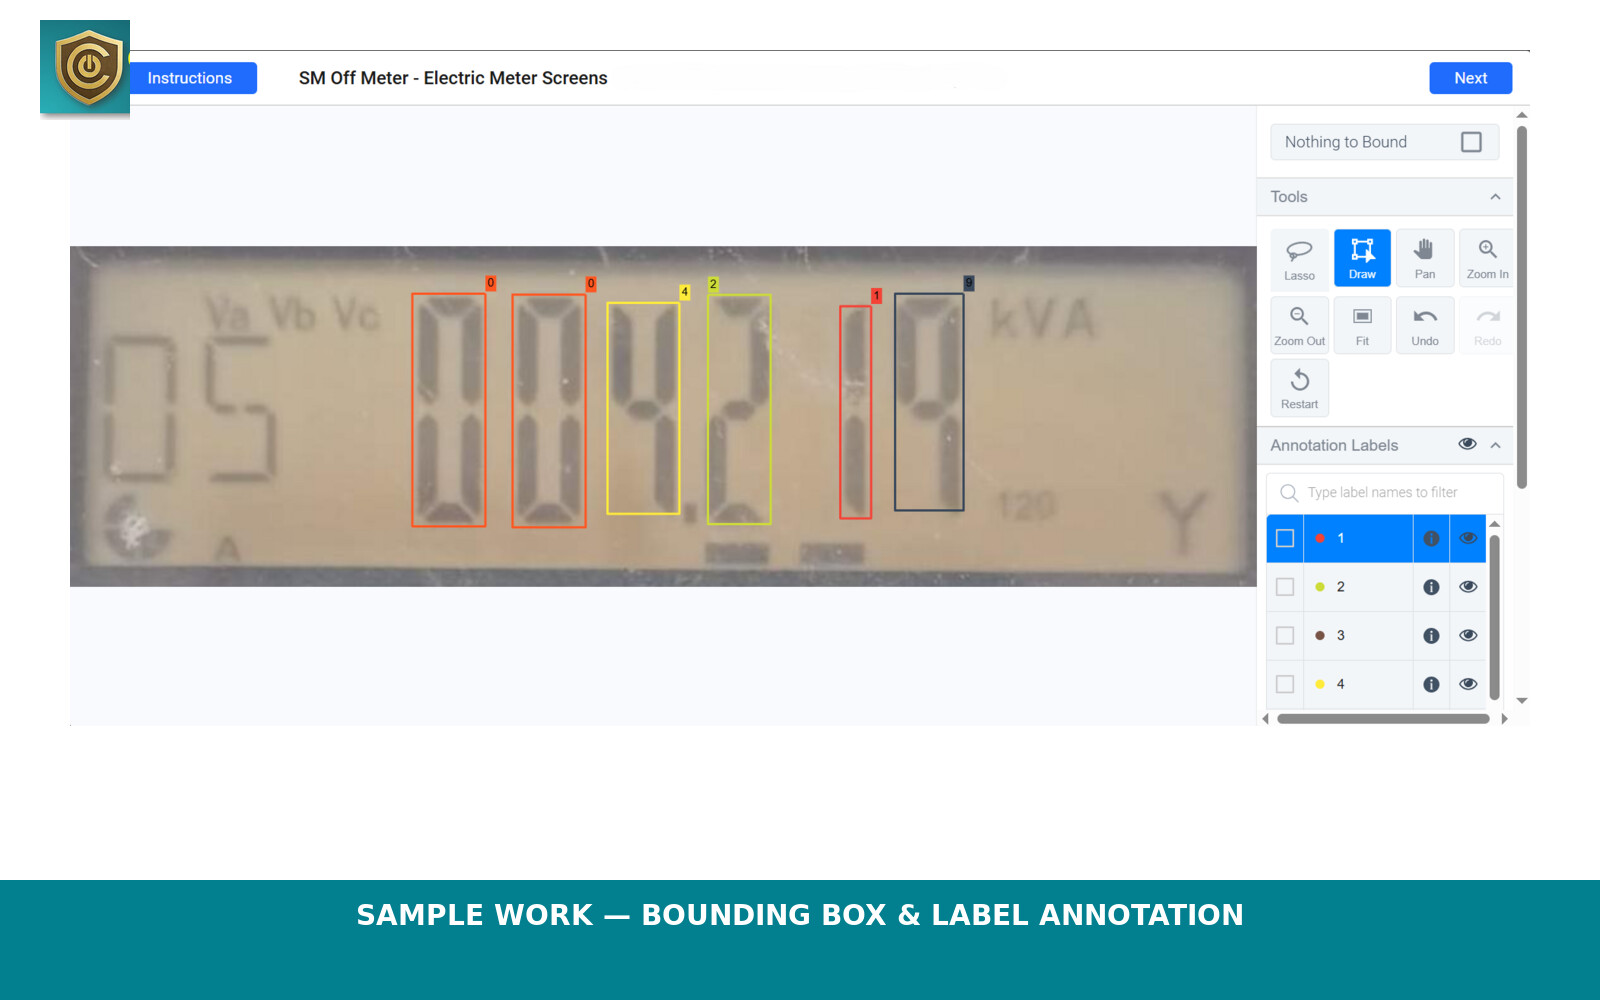This screenshot has width=1600, height=1000.
Task: Activate the Draw bounding box tool
Action: click(x=1362, y=258)
